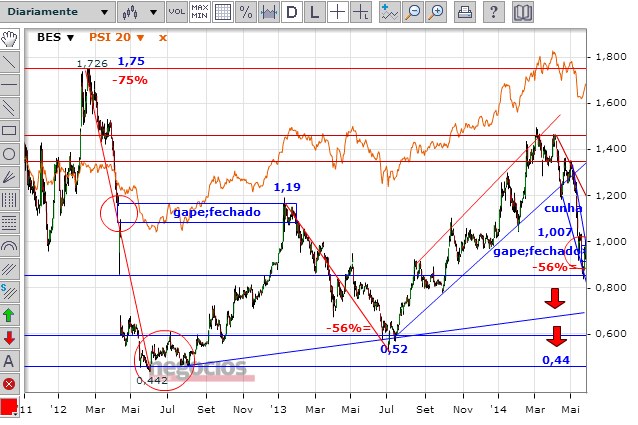638x425 pixels.
Task: Select the horizontal retracement lines tool
Action: pos(9,223)
